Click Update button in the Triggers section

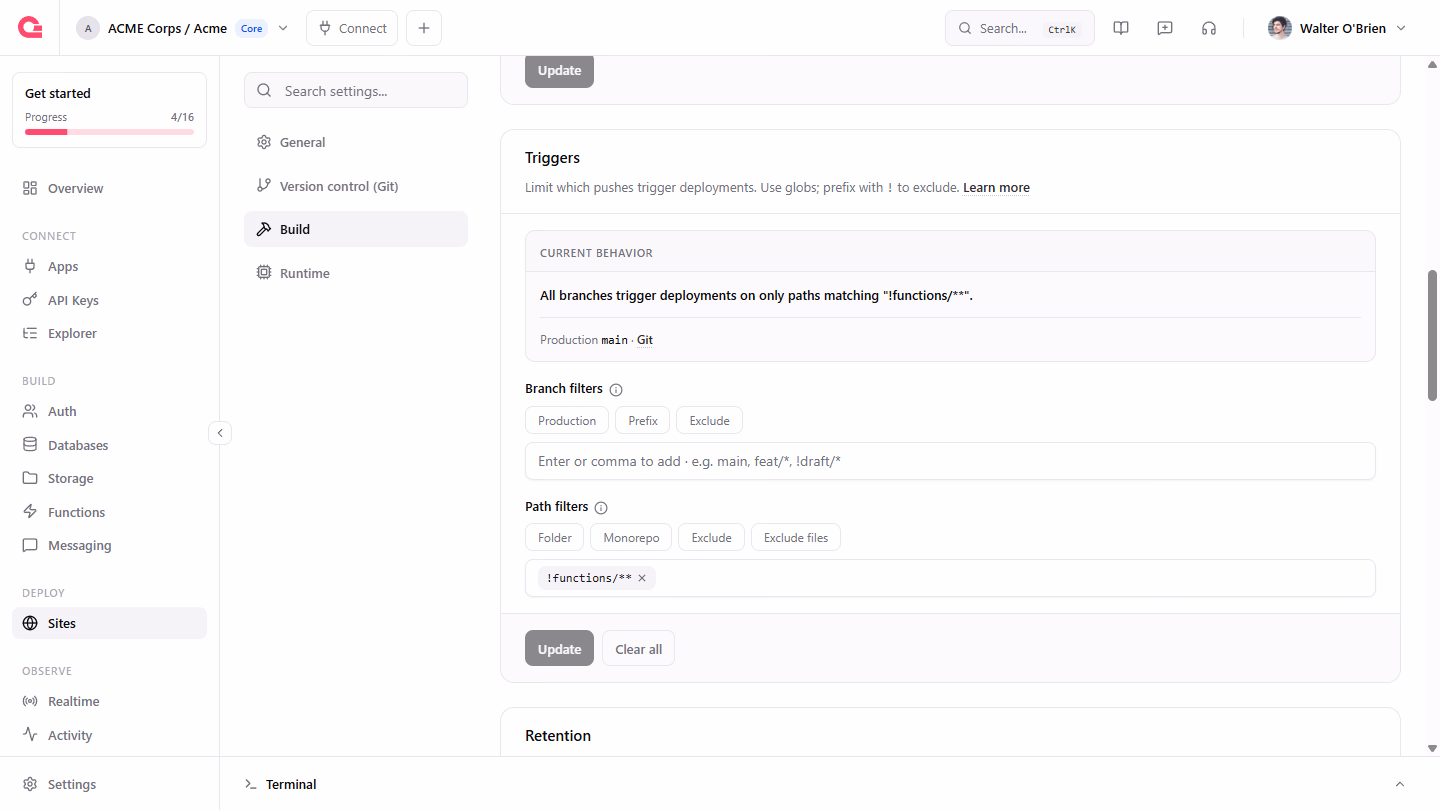(x=559, y=649)
